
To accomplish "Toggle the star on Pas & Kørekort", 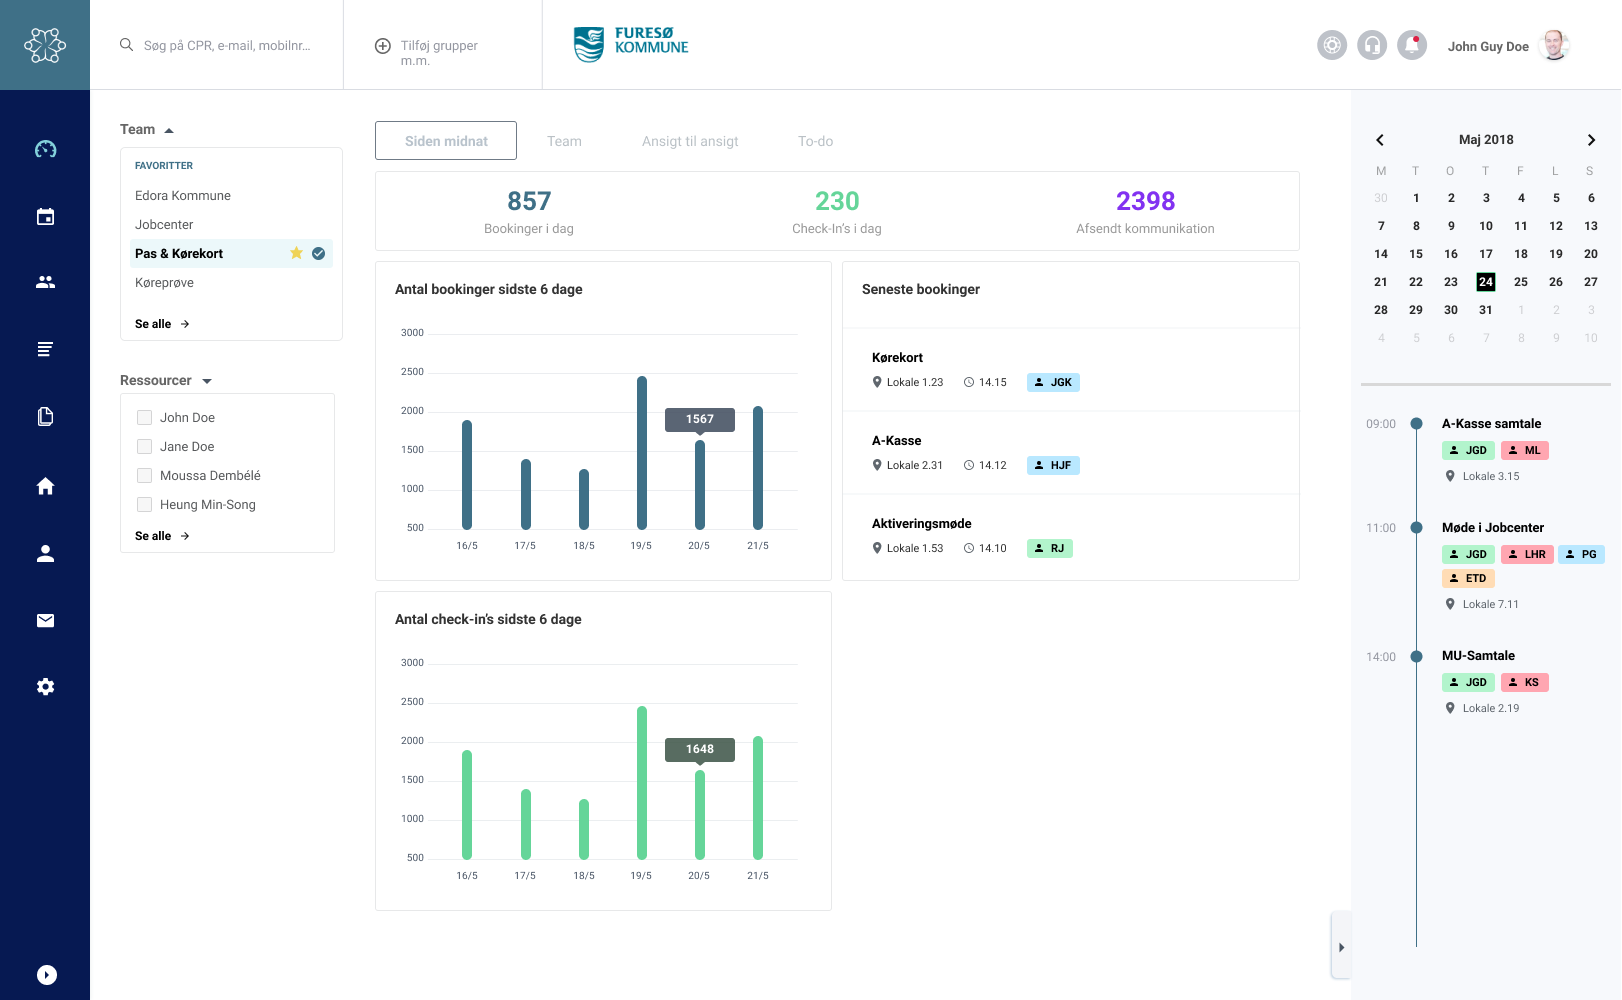I will (296, 253).
